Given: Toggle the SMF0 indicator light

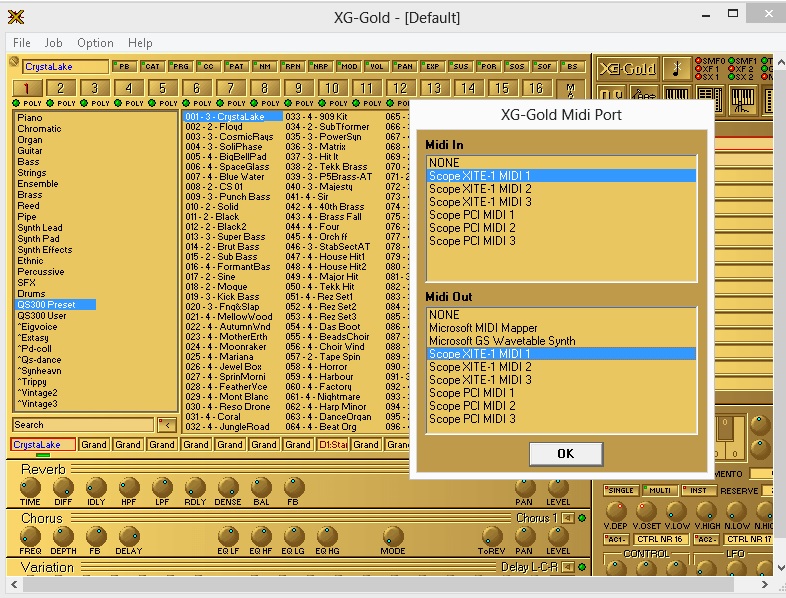Looking at the screenshot, I should [x=698, y=61].
